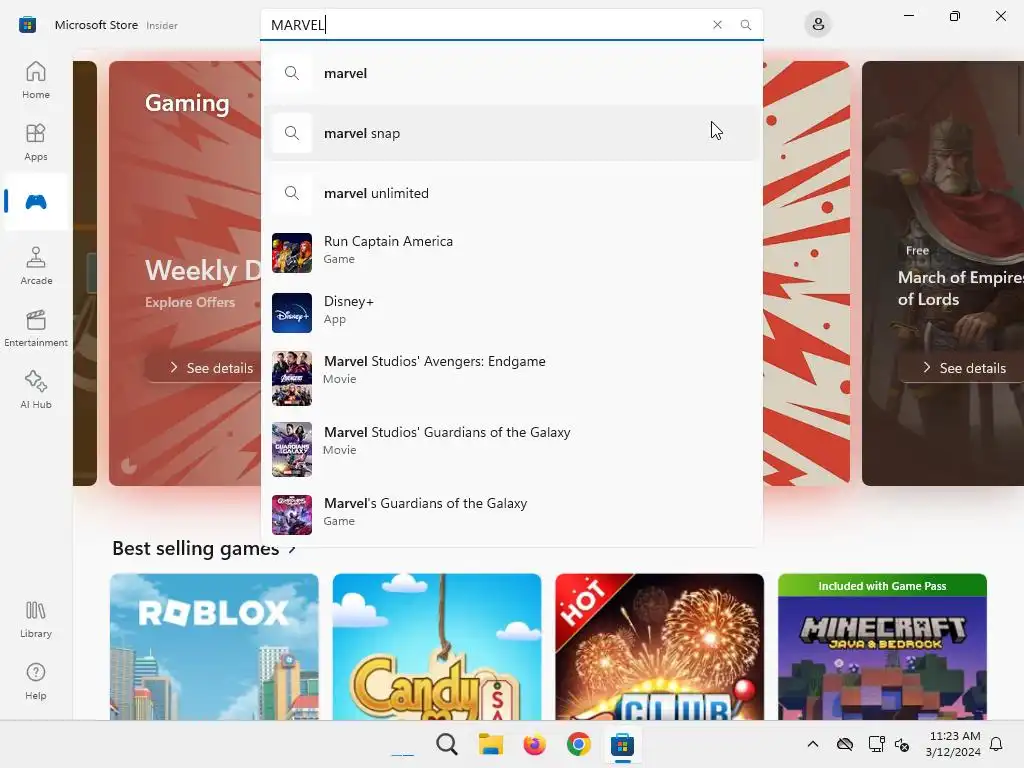Click the muted volume tray icon

903,744
